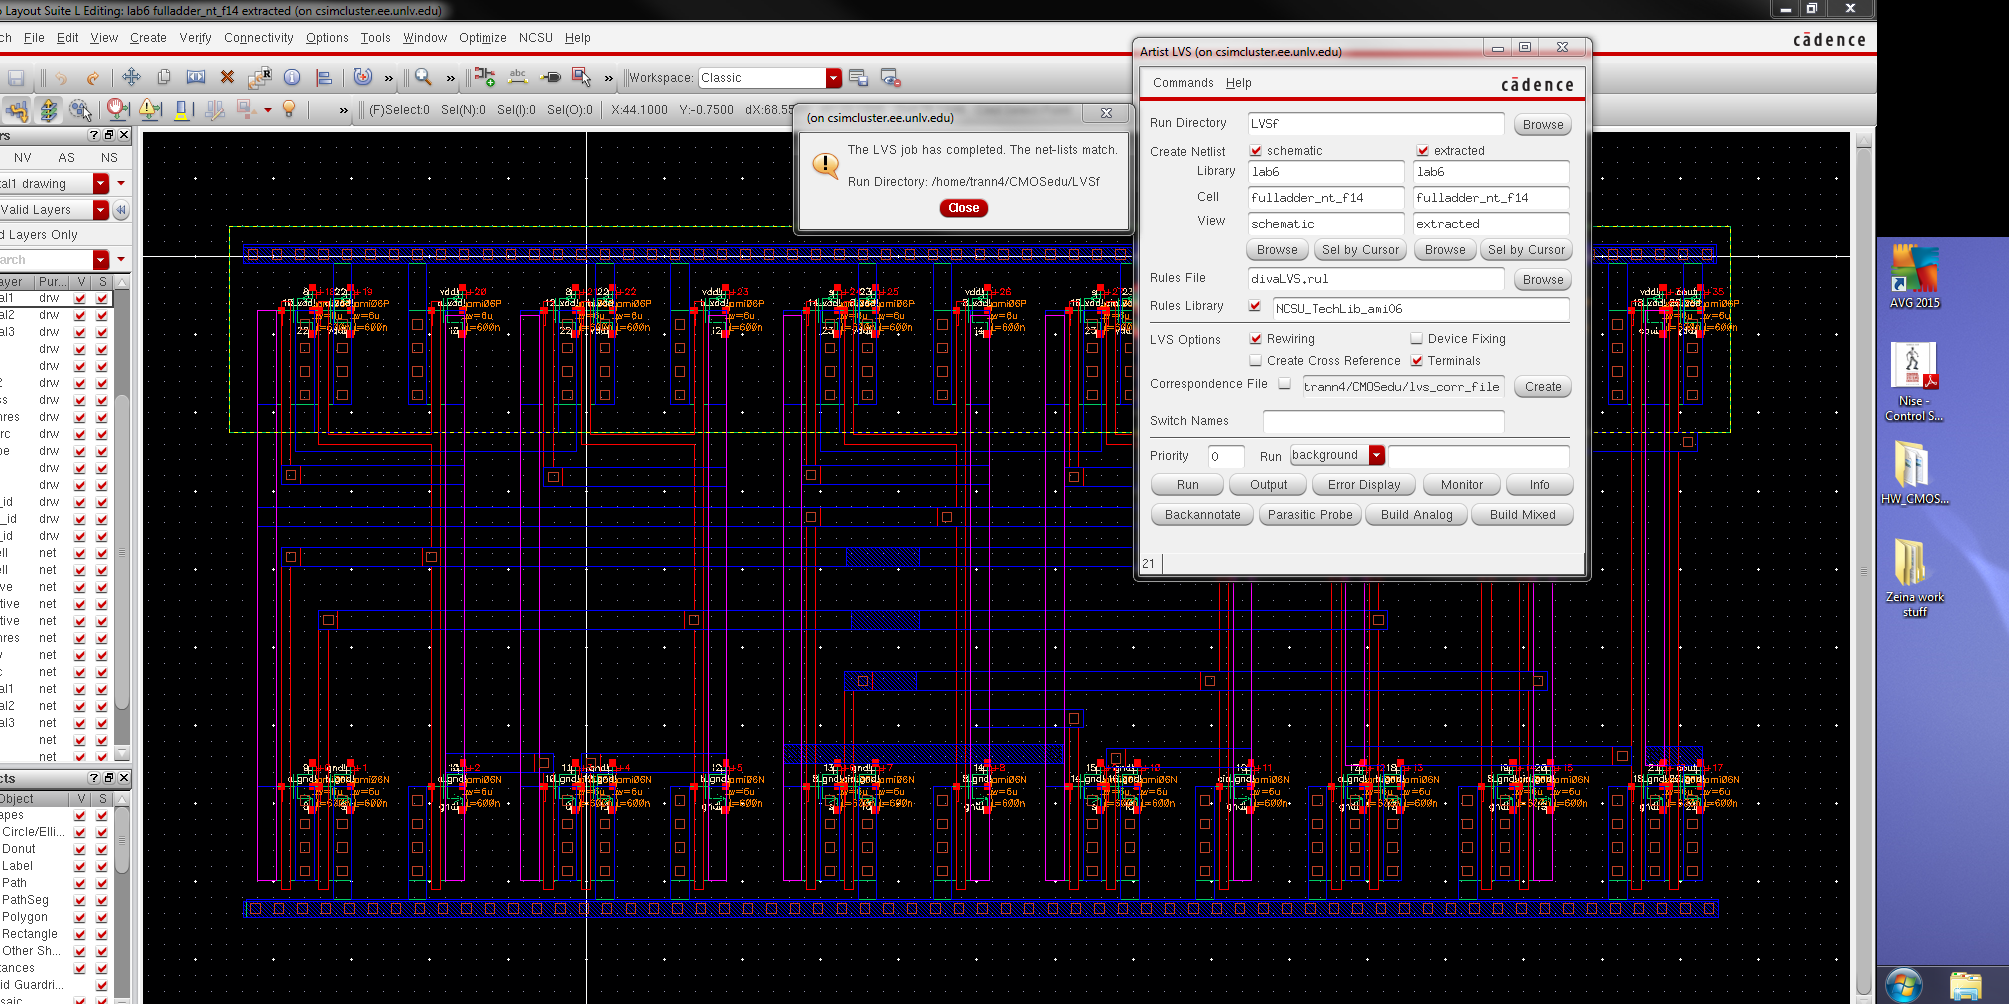Click the light bulb icon
The image size is (2009, 1004).
pos(289,109)
